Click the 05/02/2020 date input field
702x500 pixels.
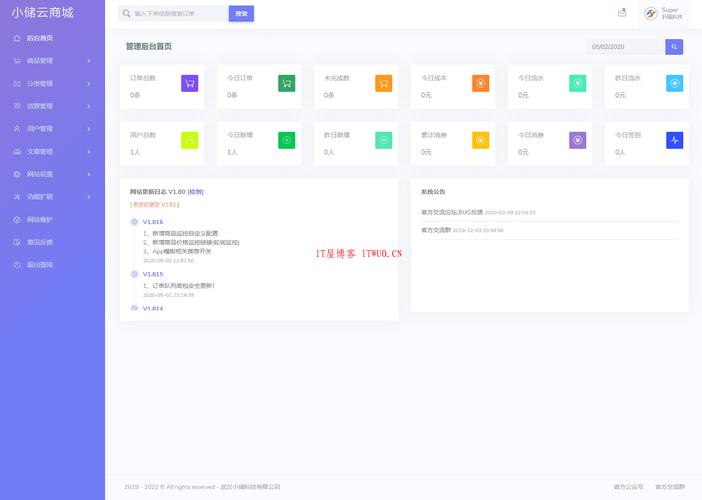click(625, 47)
